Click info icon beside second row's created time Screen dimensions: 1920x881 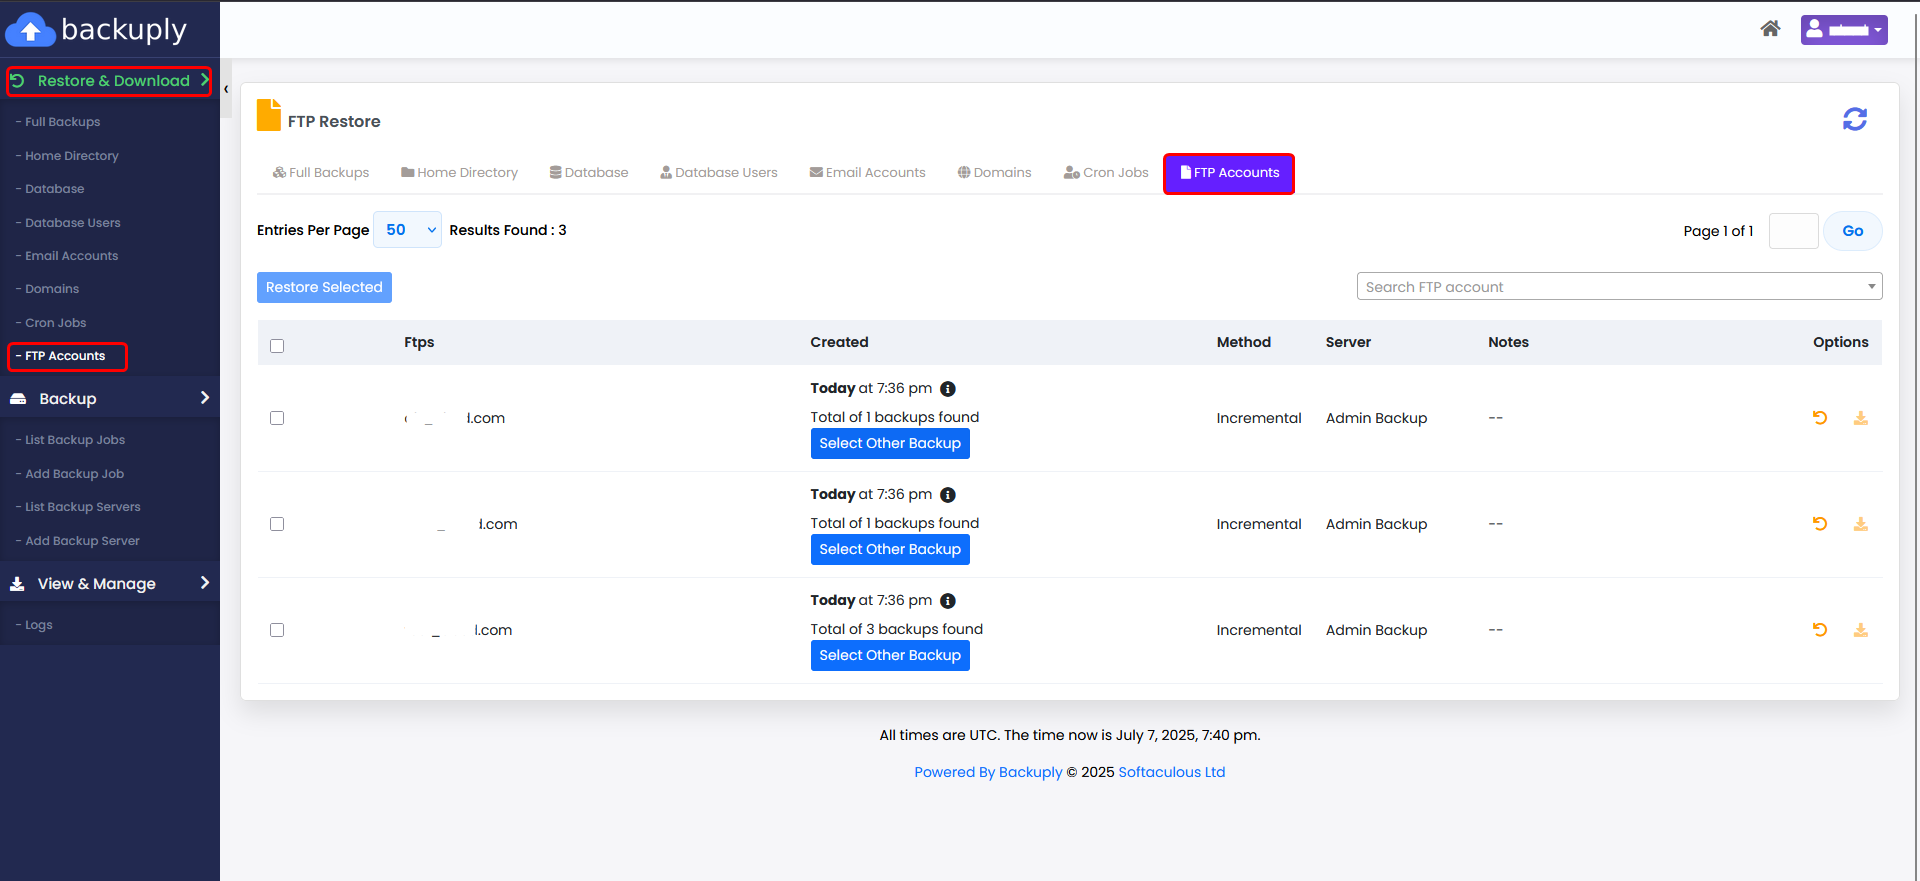click(x=948, y=495)
